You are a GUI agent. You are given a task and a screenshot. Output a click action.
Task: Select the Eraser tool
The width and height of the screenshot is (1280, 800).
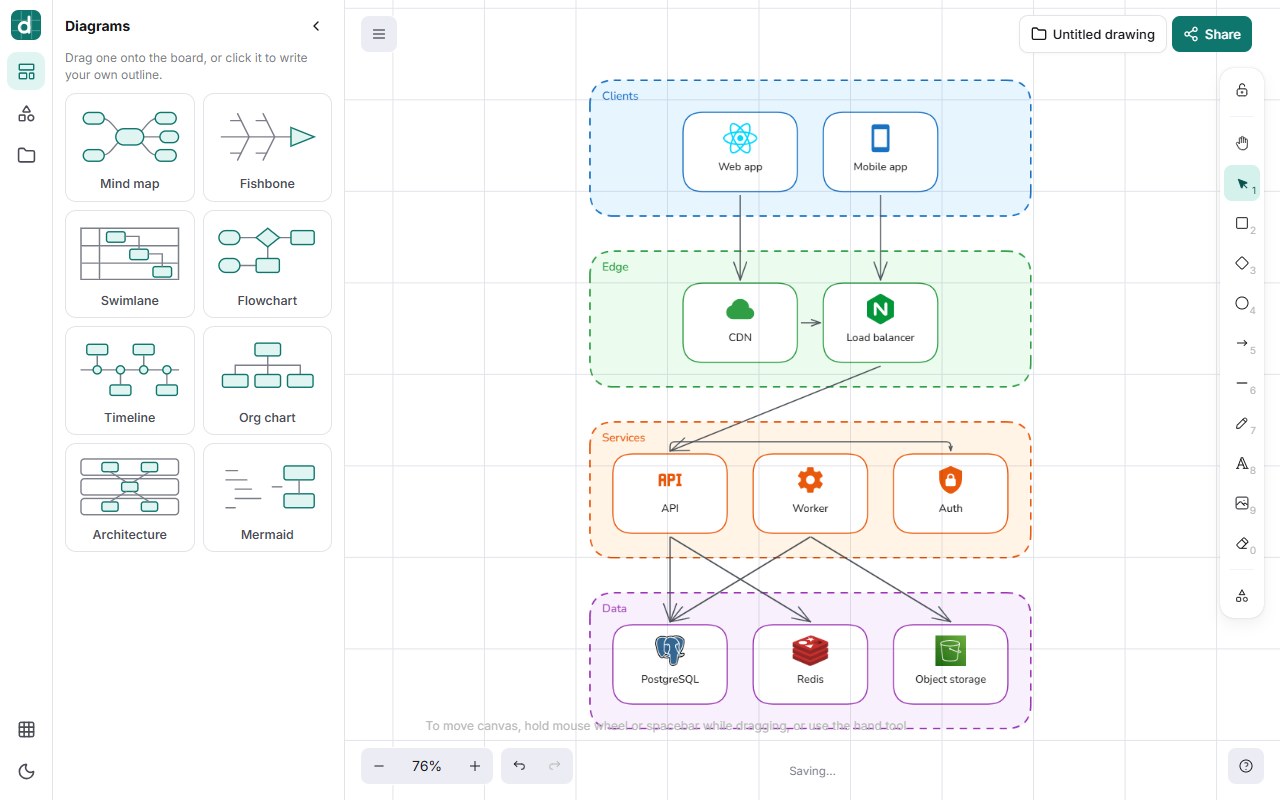click(x=1242, y=543)
